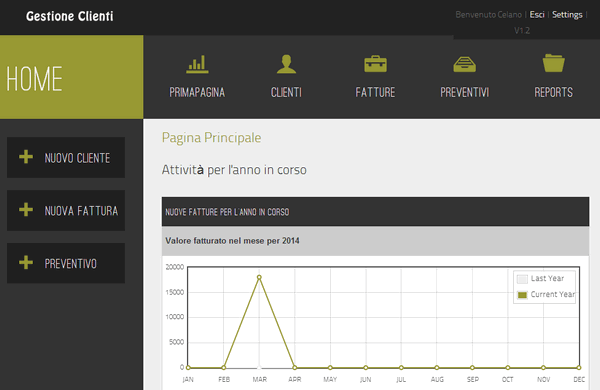This screenshot has height=390, width=600.
Task: Click the MAR peak data point
Action: 259,277
